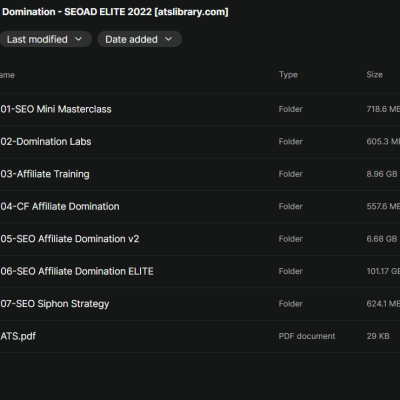The width and height of the screenshot is (400, 400).
Task: Click Folder type in 01-SEO Mini Masterclass row
Action: pos(291,109)
